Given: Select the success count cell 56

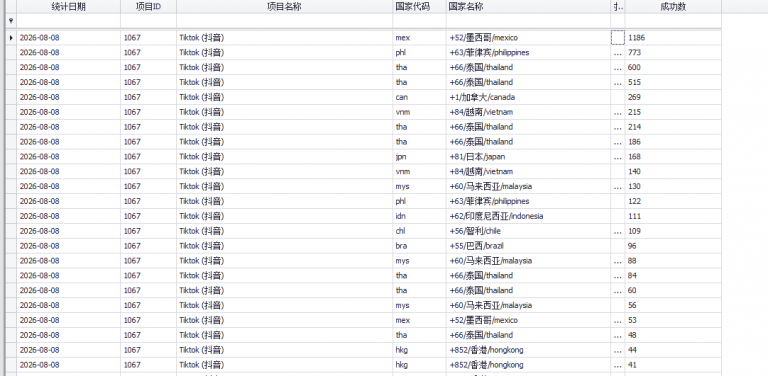Looking at the screenshot, I should [673, 306].
